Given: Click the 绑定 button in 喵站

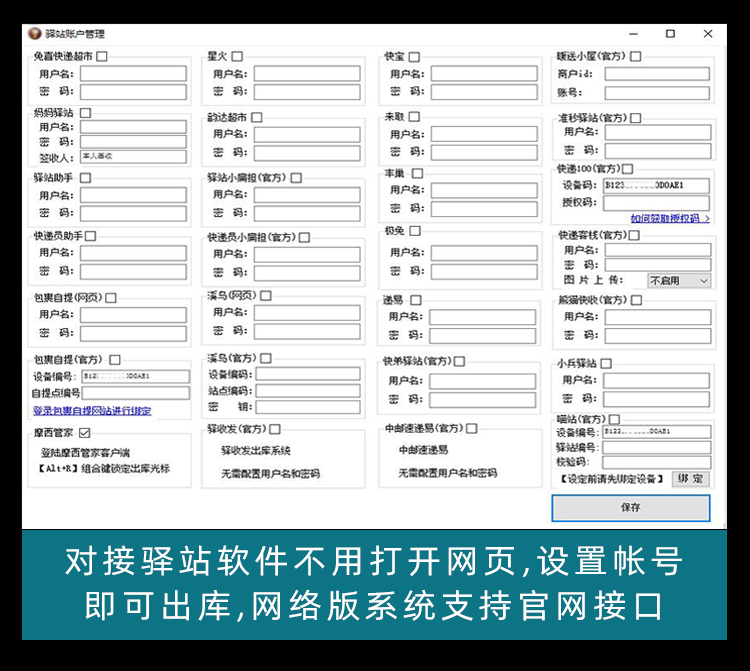Looking at the screenshot, I should tap(690, 479).
